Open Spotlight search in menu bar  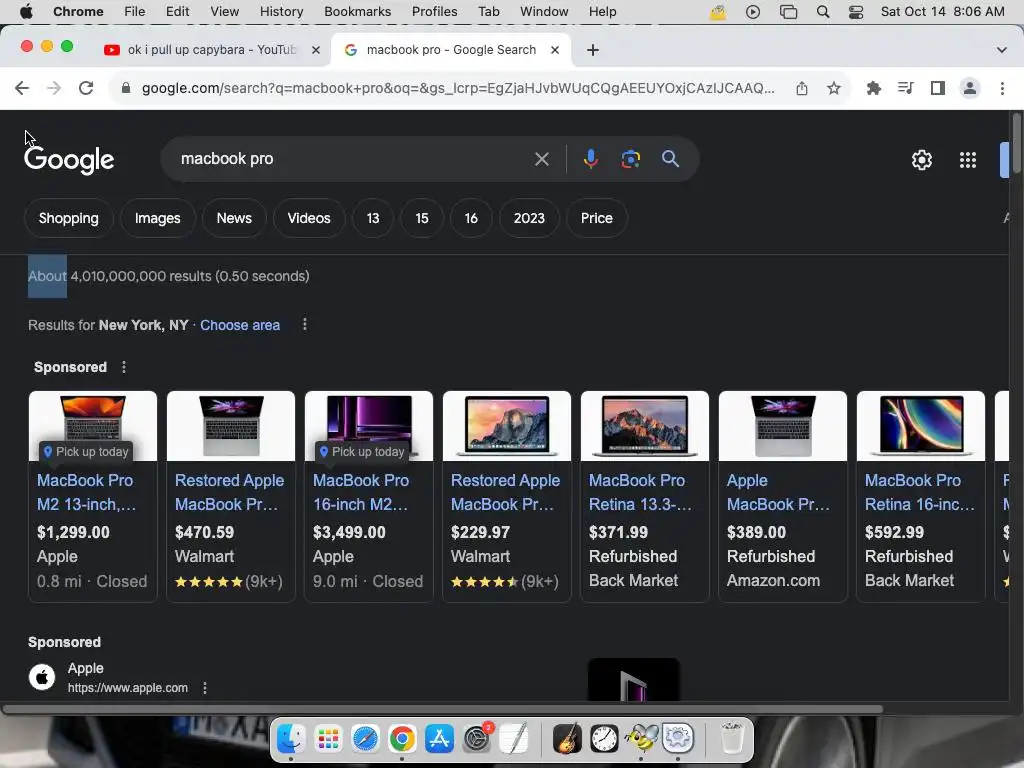(823, 12)
